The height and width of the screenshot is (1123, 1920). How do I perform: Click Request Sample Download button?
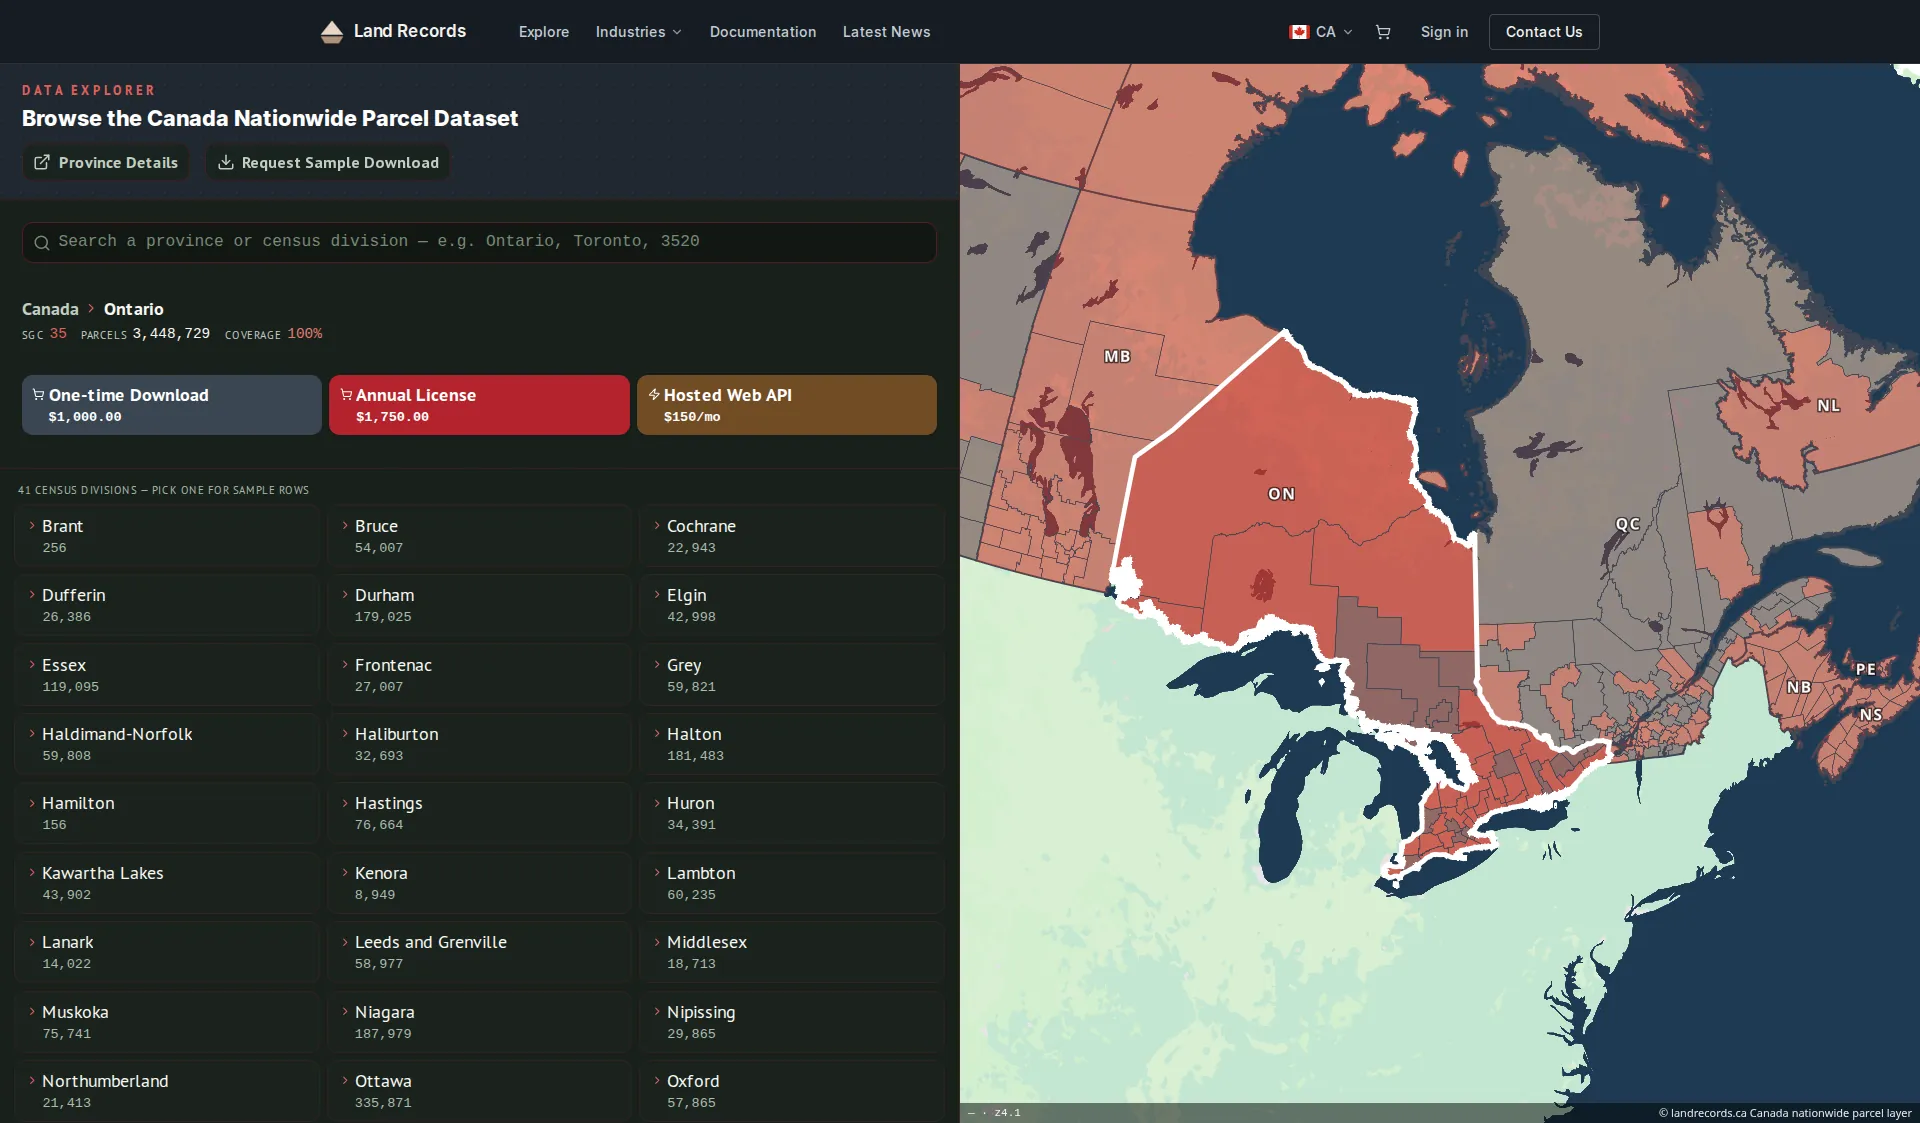coord(328,162)
